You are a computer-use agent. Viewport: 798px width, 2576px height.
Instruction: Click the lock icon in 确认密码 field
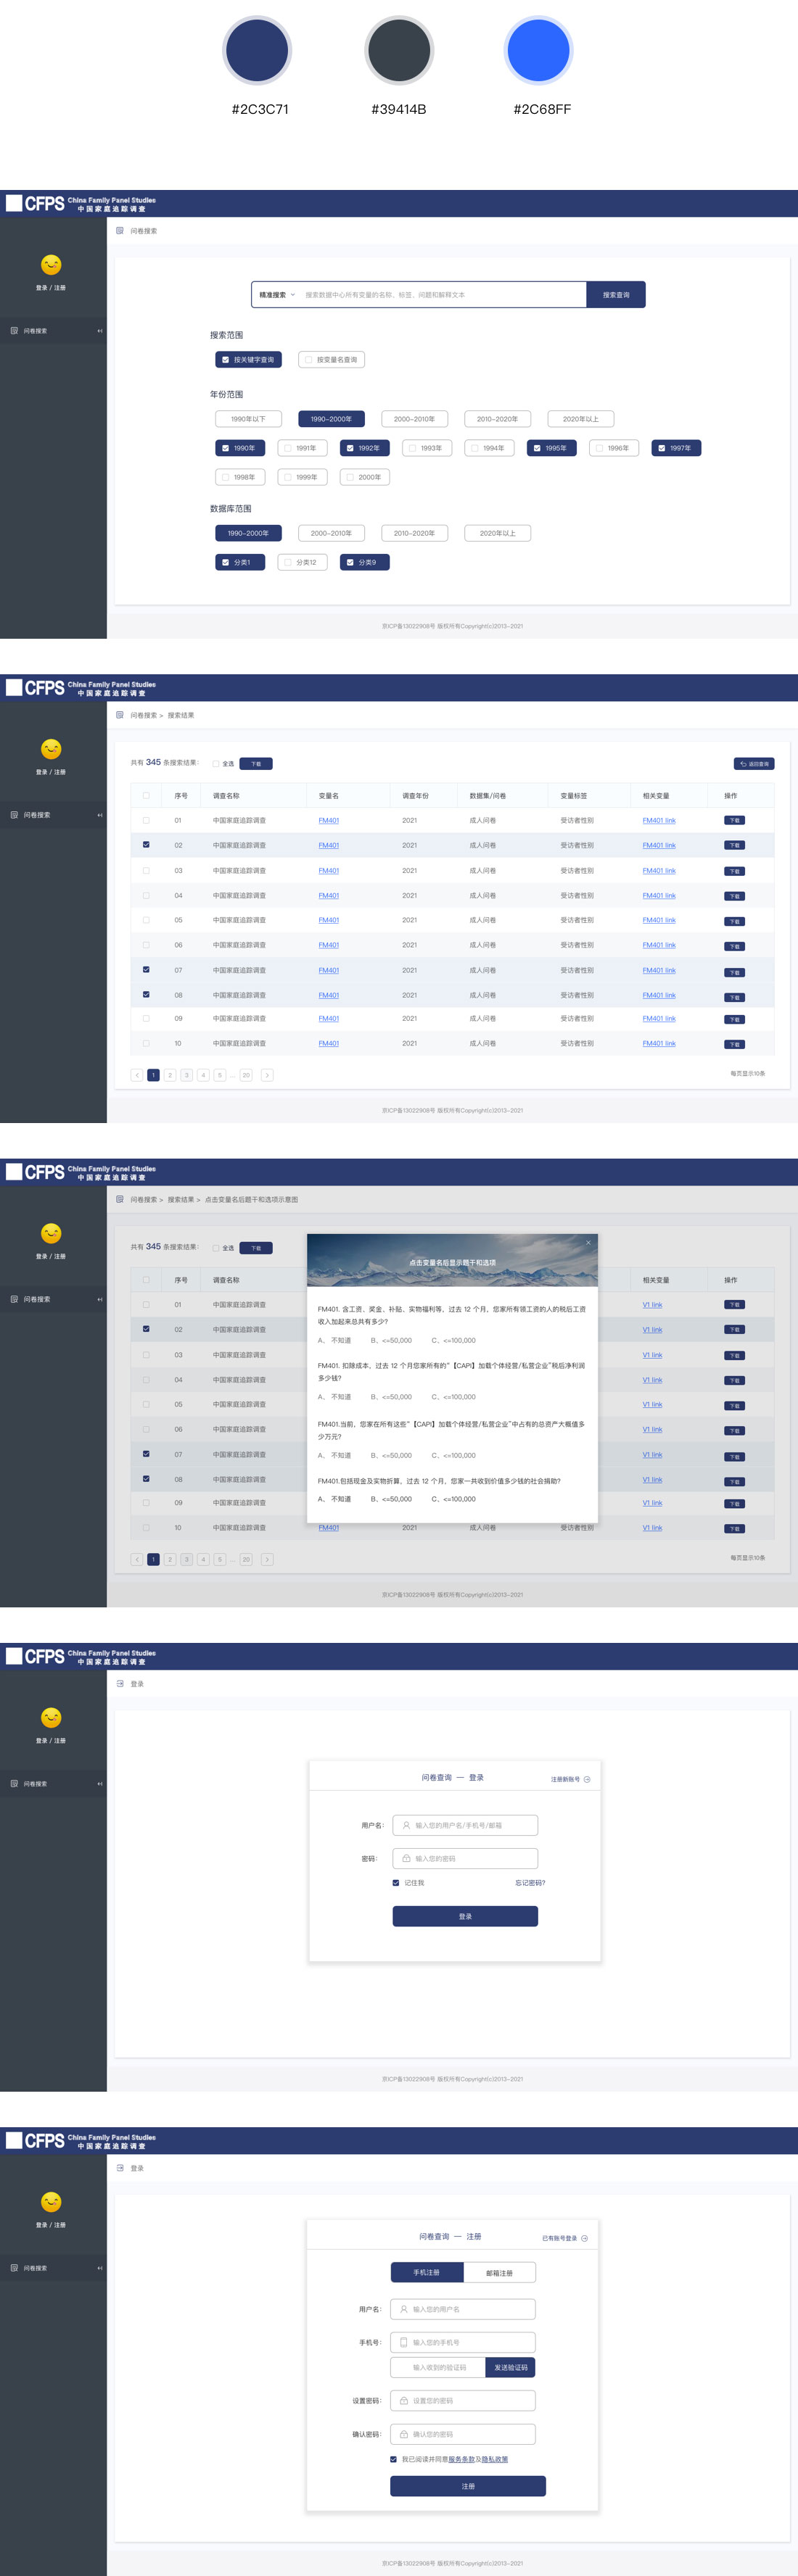(404, 2434)
